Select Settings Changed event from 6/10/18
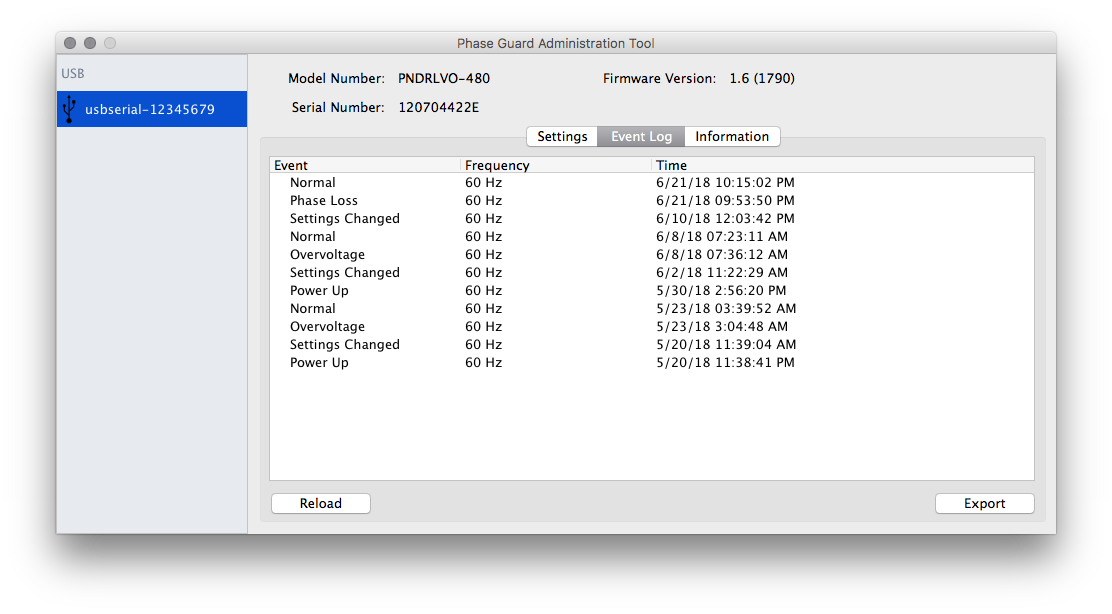Screen dimensions: 1112x614 [652, 218]
